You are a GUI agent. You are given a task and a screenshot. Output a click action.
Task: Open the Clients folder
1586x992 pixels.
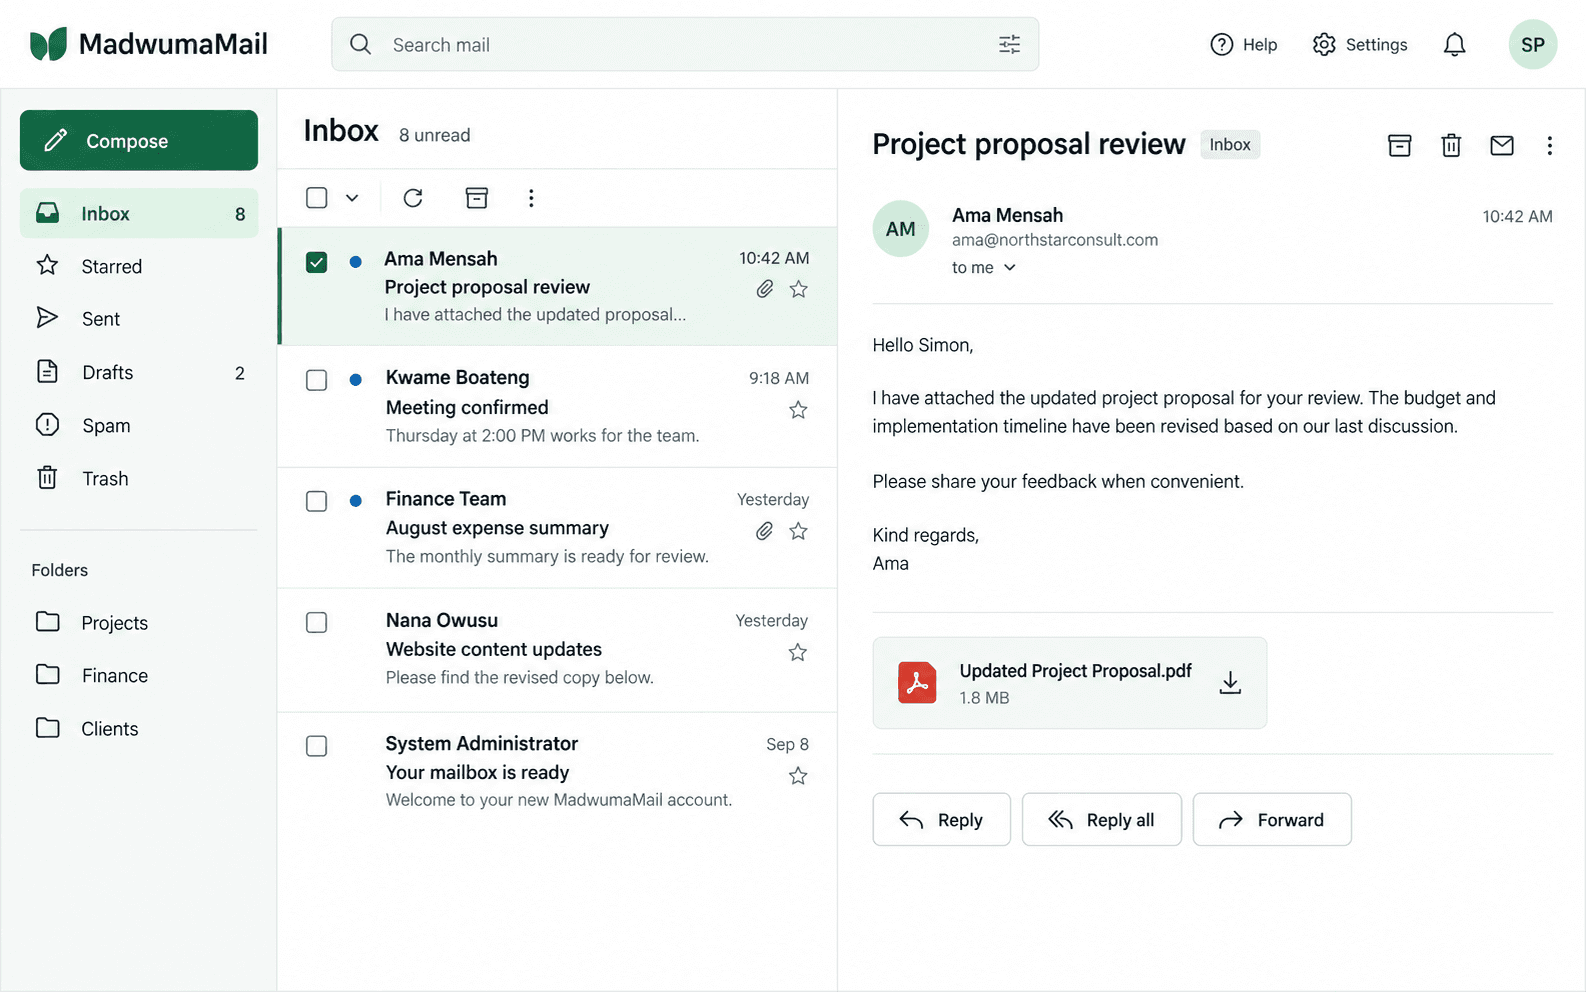coord(139,729)
